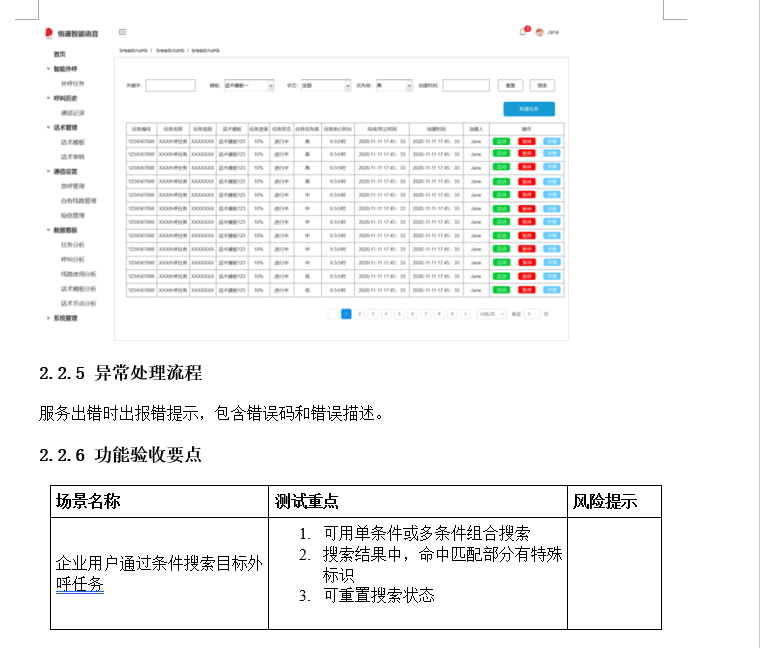Viewport: 772px width, 648px height.
Task: Click green 启动 button in last table row
Action: pos(501,290)
